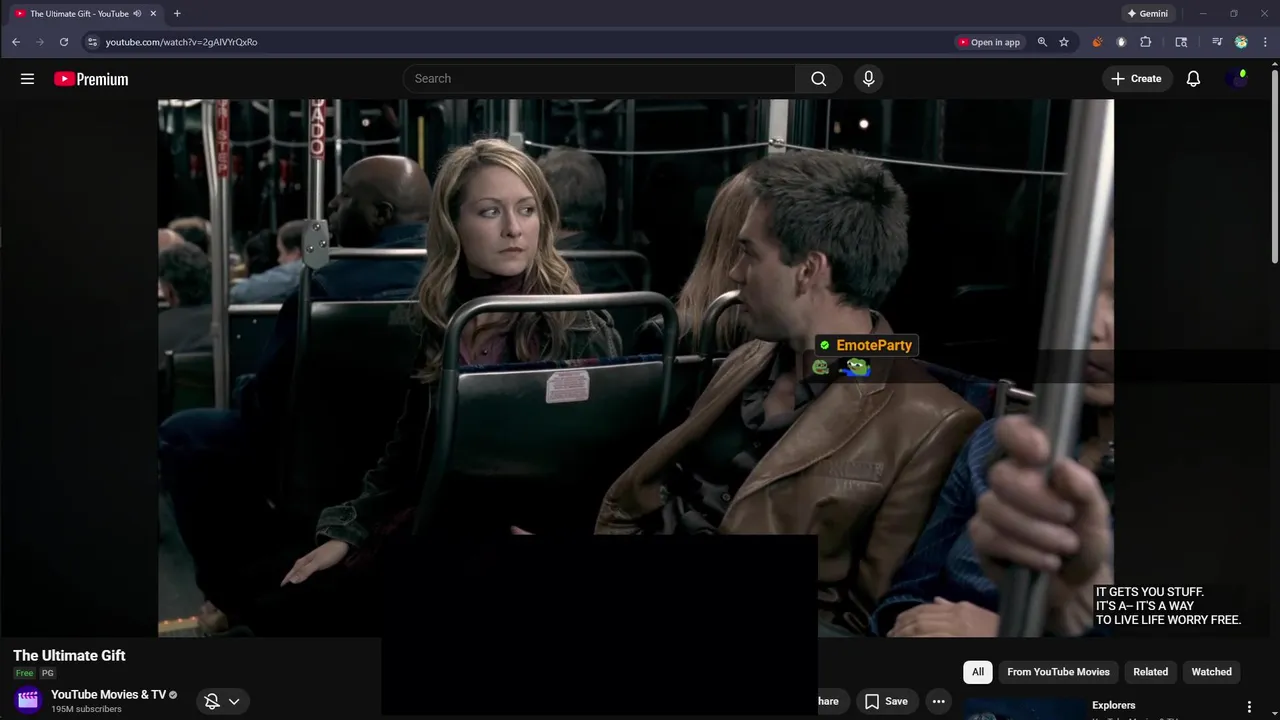Image resolution: width=1280 pixels, height=720 pixels.
Task: Open the Extensions puzzle icon
Action: (x=1146, y=42)
